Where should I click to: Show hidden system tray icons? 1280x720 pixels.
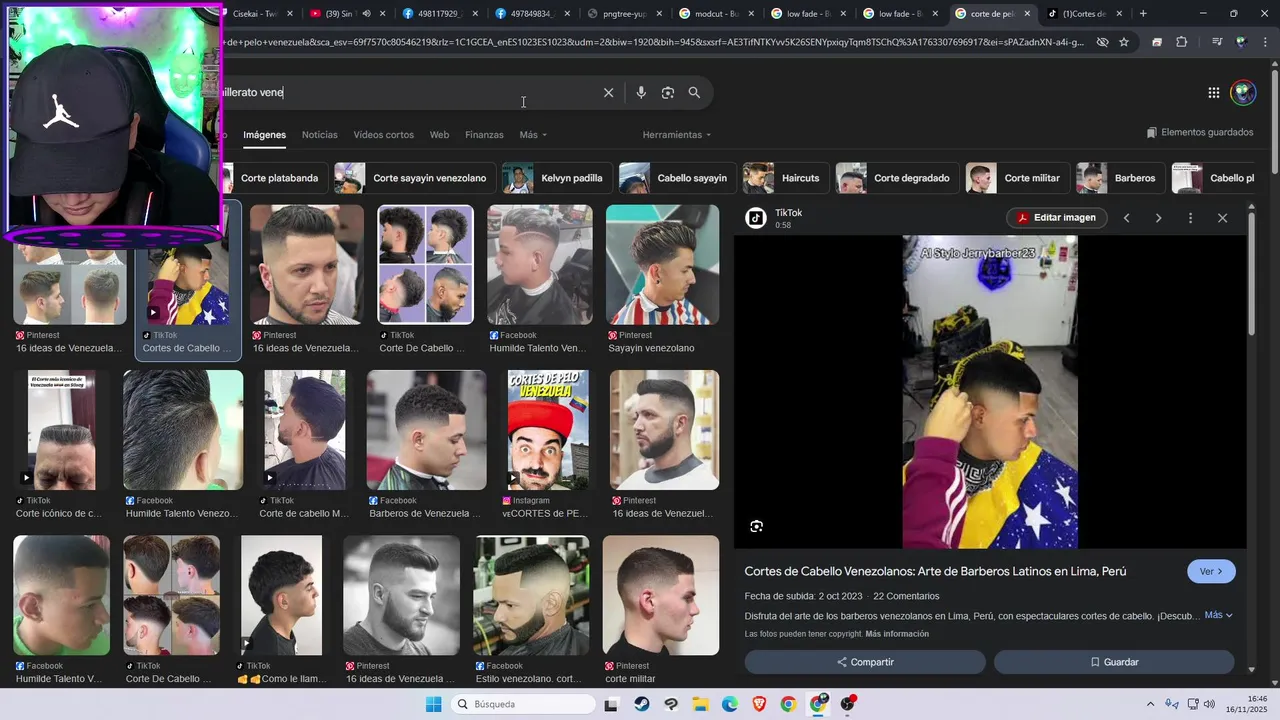[x=1150, y=705]
